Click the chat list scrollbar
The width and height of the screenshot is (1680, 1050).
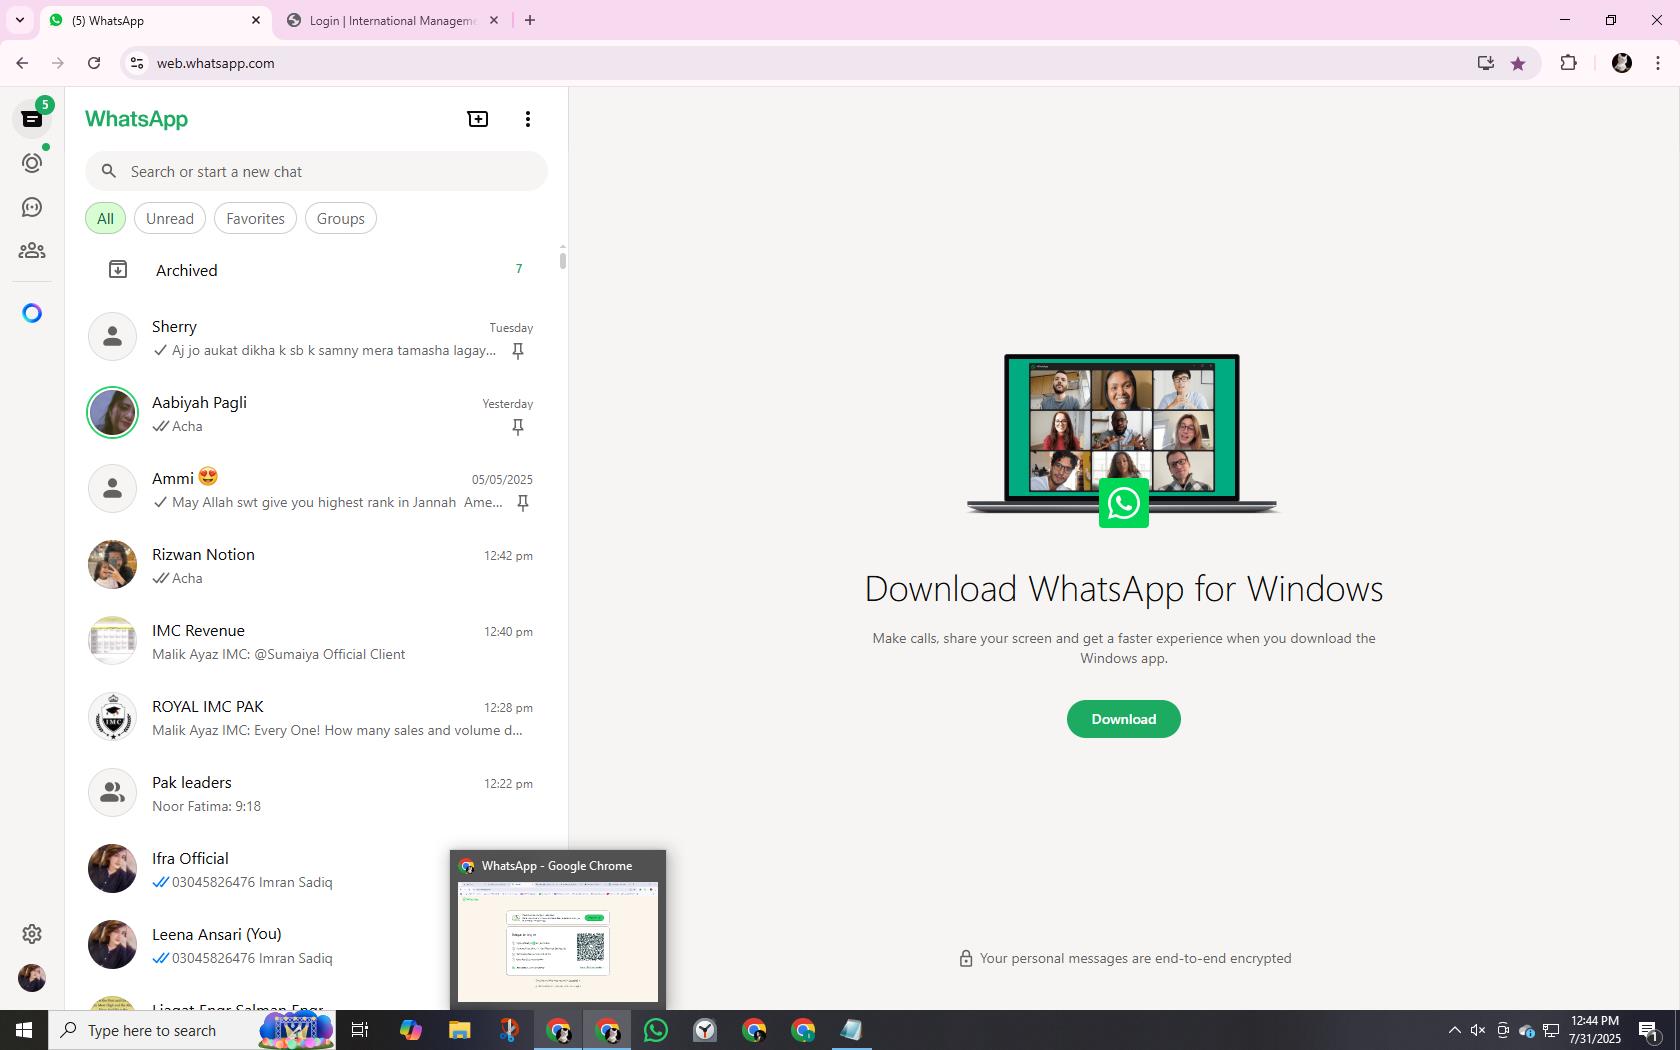pos(563,259)
